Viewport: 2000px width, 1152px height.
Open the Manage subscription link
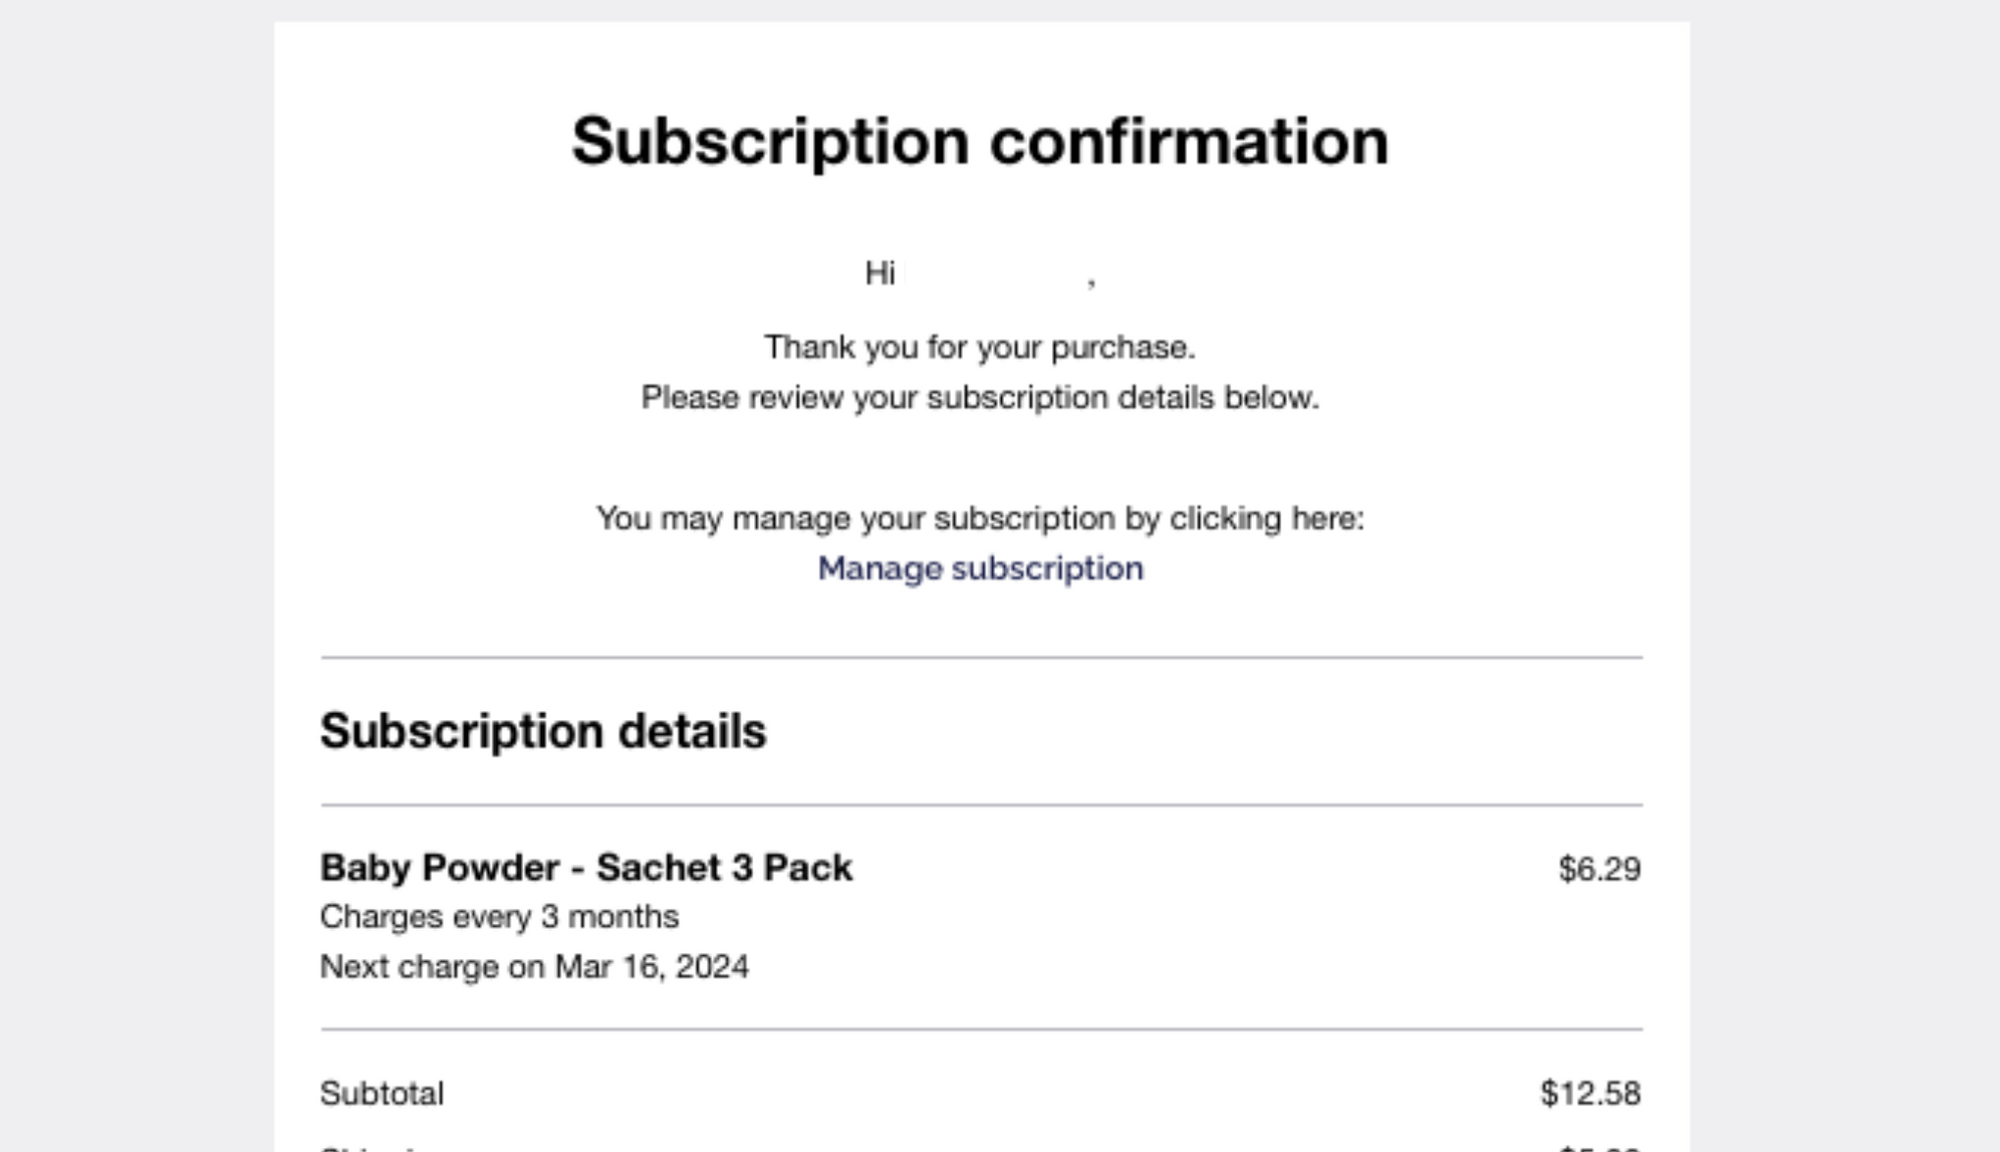(980, 568)
